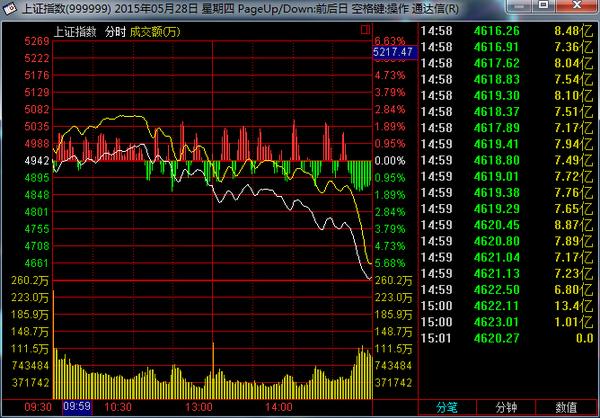Viewport: 600px width, 418px height.
Task: Switch to the 分钟 tab
Action: [506, 408]
